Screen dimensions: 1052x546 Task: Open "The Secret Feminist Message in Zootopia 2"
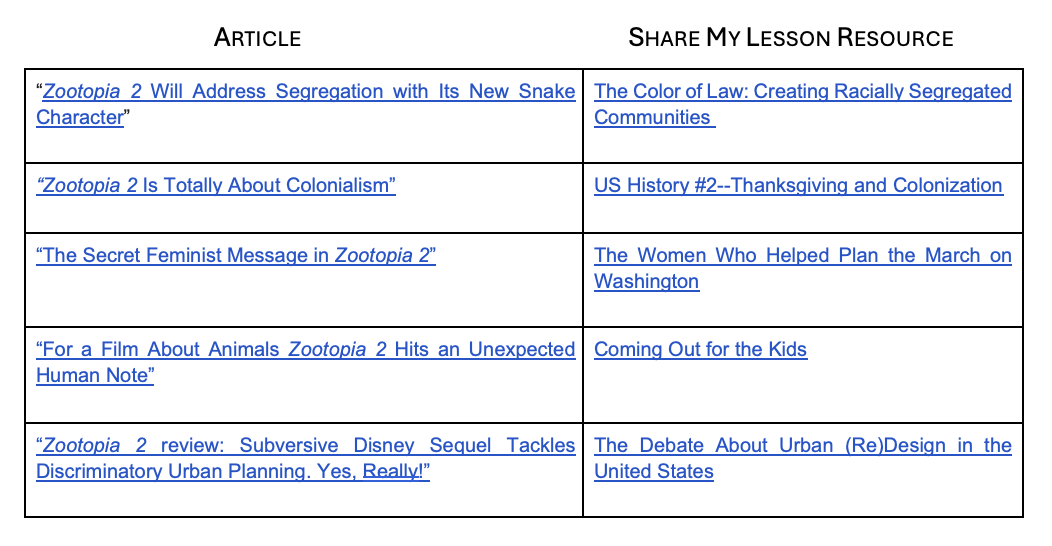pos(236,256)
